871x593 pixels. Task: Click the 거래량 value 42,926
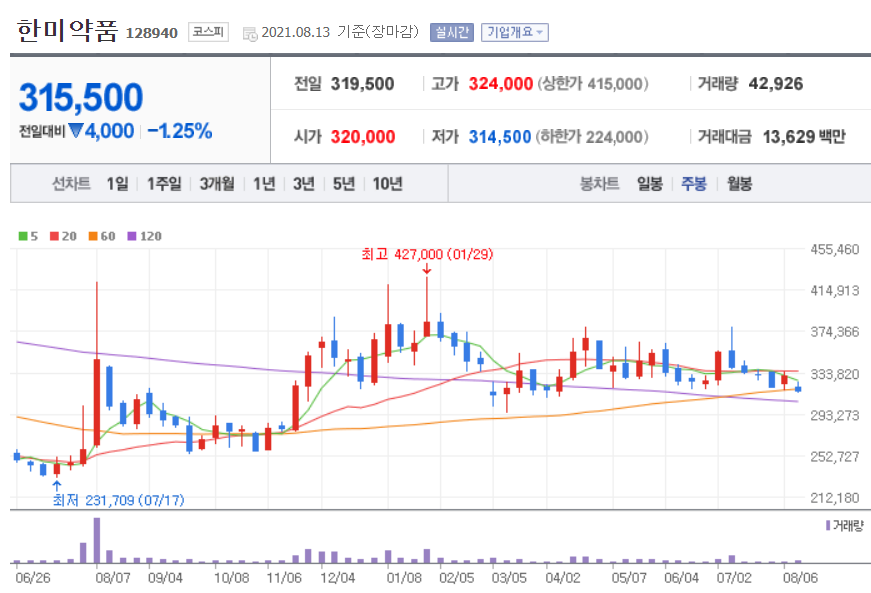775,84
